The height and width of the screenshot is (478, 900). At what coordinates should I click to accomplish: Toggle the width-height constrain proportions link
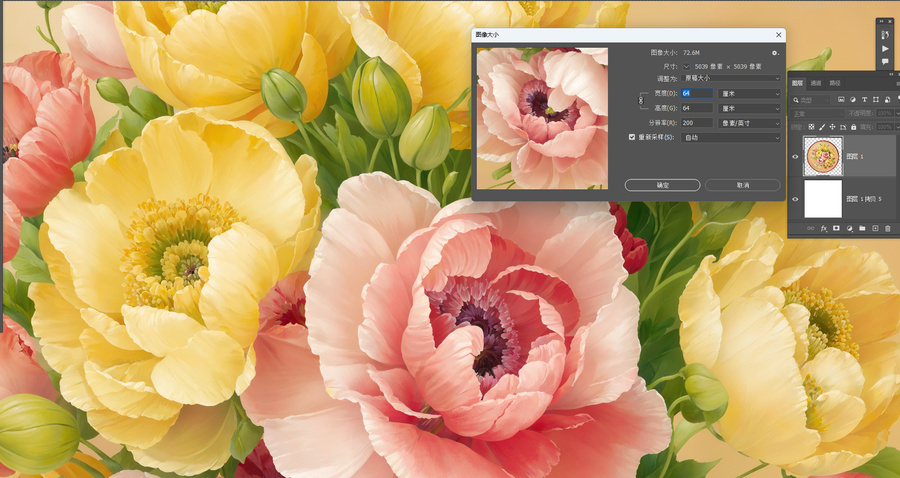point(641,100)
